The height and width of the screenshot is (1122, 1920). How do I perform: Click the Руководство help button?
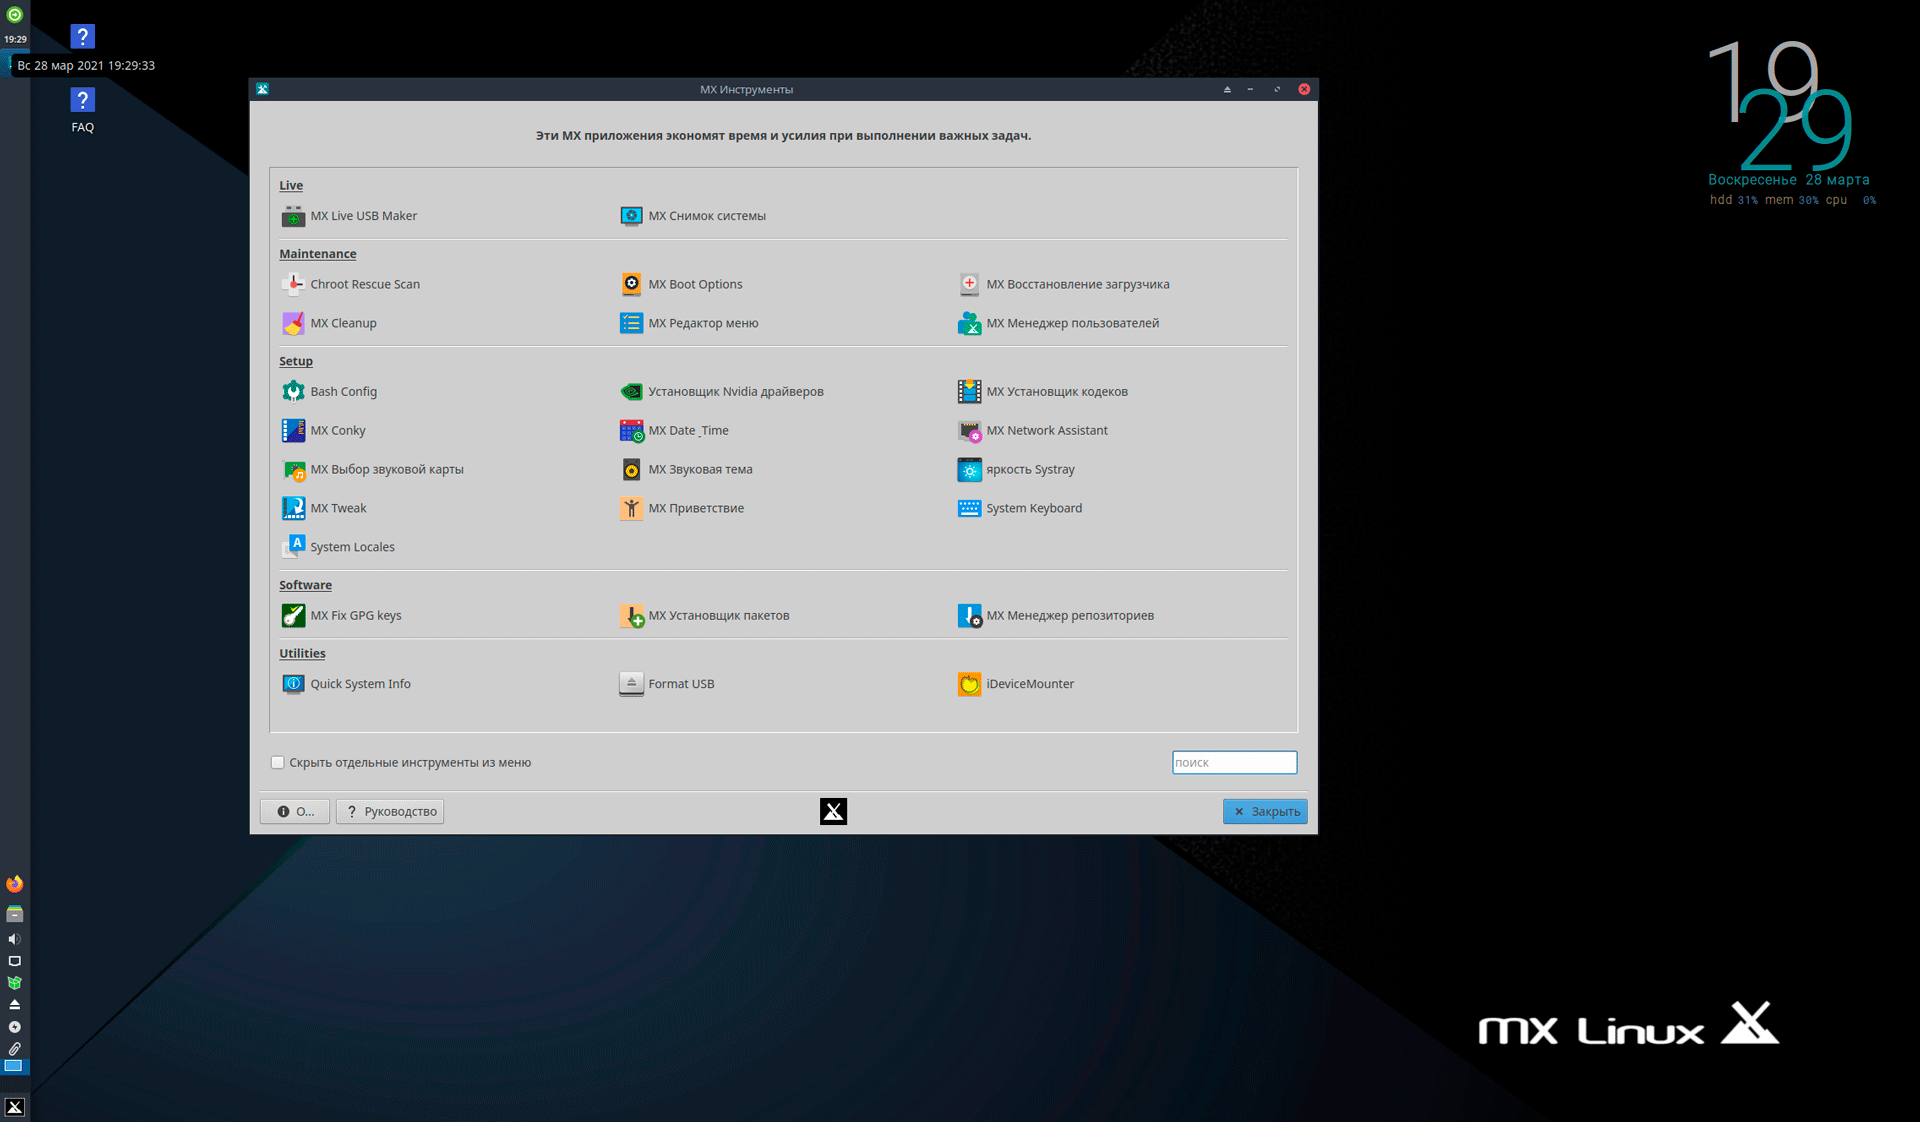pos(390,812)
